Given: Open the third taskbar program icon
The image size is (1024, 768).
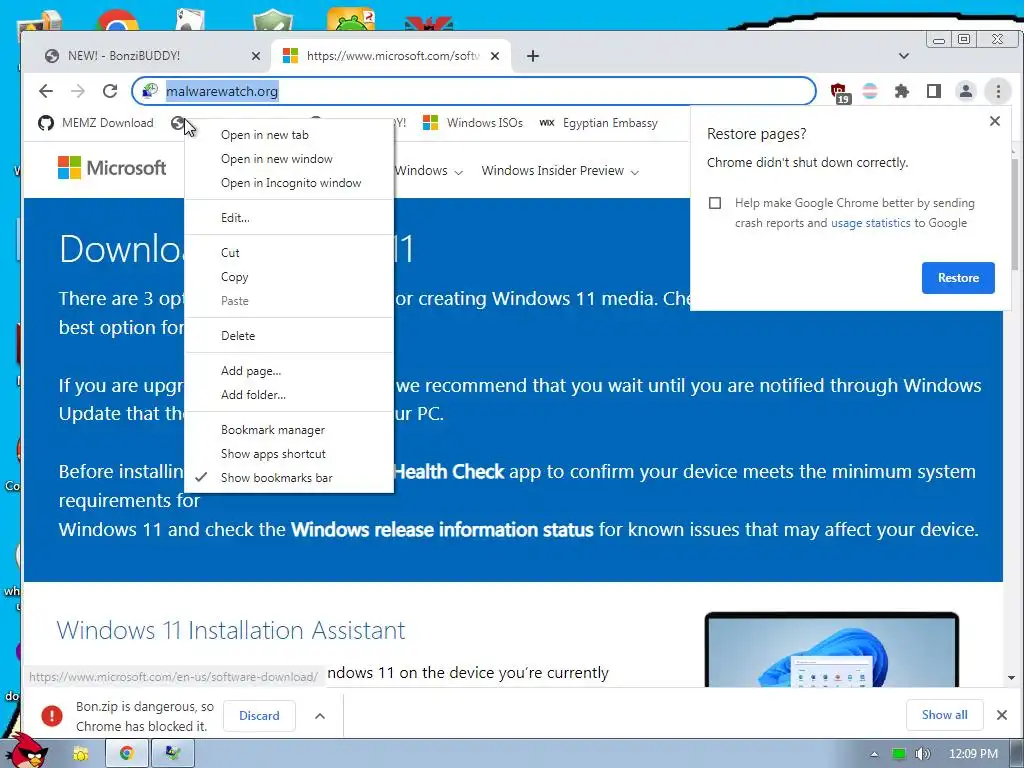Looking at the screenshot, I should 173,753.
